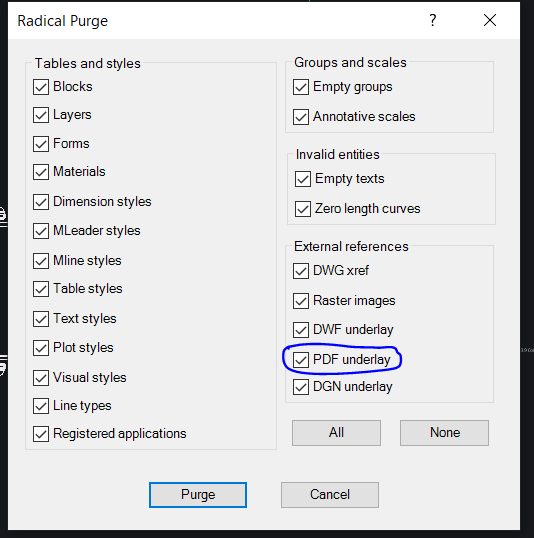Viewport: 534px width, 538px height.
Task: Close the Radical Purge dialog
Action: click(490, 20)
